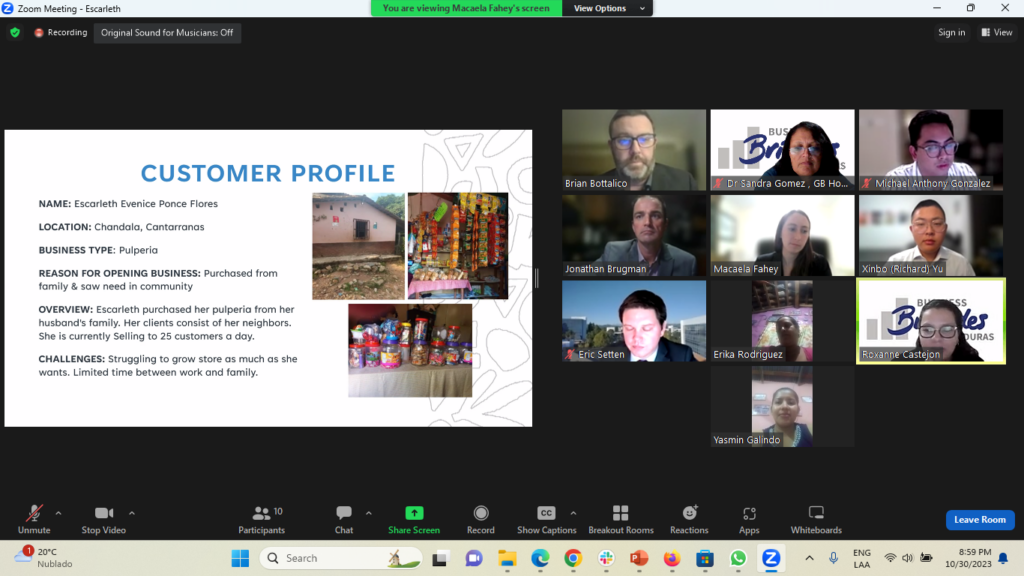The image size is (1024, 576).
Task: Click the Leave Room button
Action: click(x=979, y=520)
